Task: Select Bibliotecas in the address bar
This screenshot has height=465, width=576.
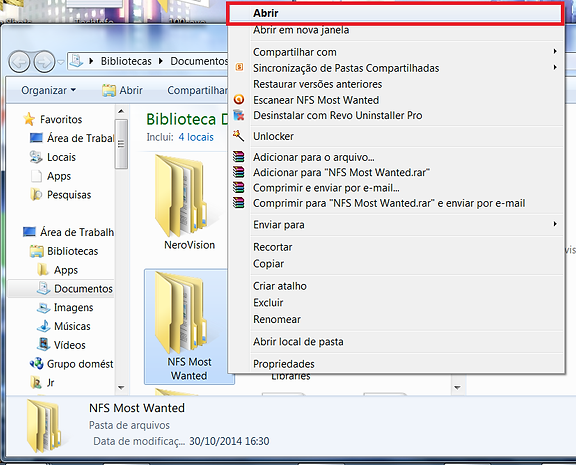Action: [126, 61]
